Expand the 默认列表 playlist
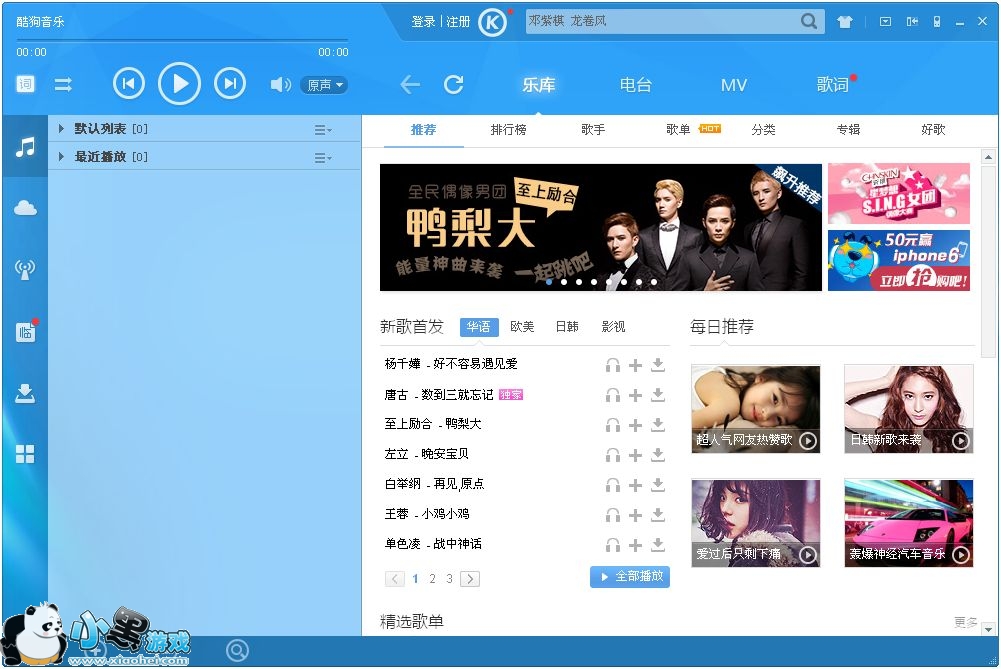The image size is (1001, 669). [x=61, y=129]
